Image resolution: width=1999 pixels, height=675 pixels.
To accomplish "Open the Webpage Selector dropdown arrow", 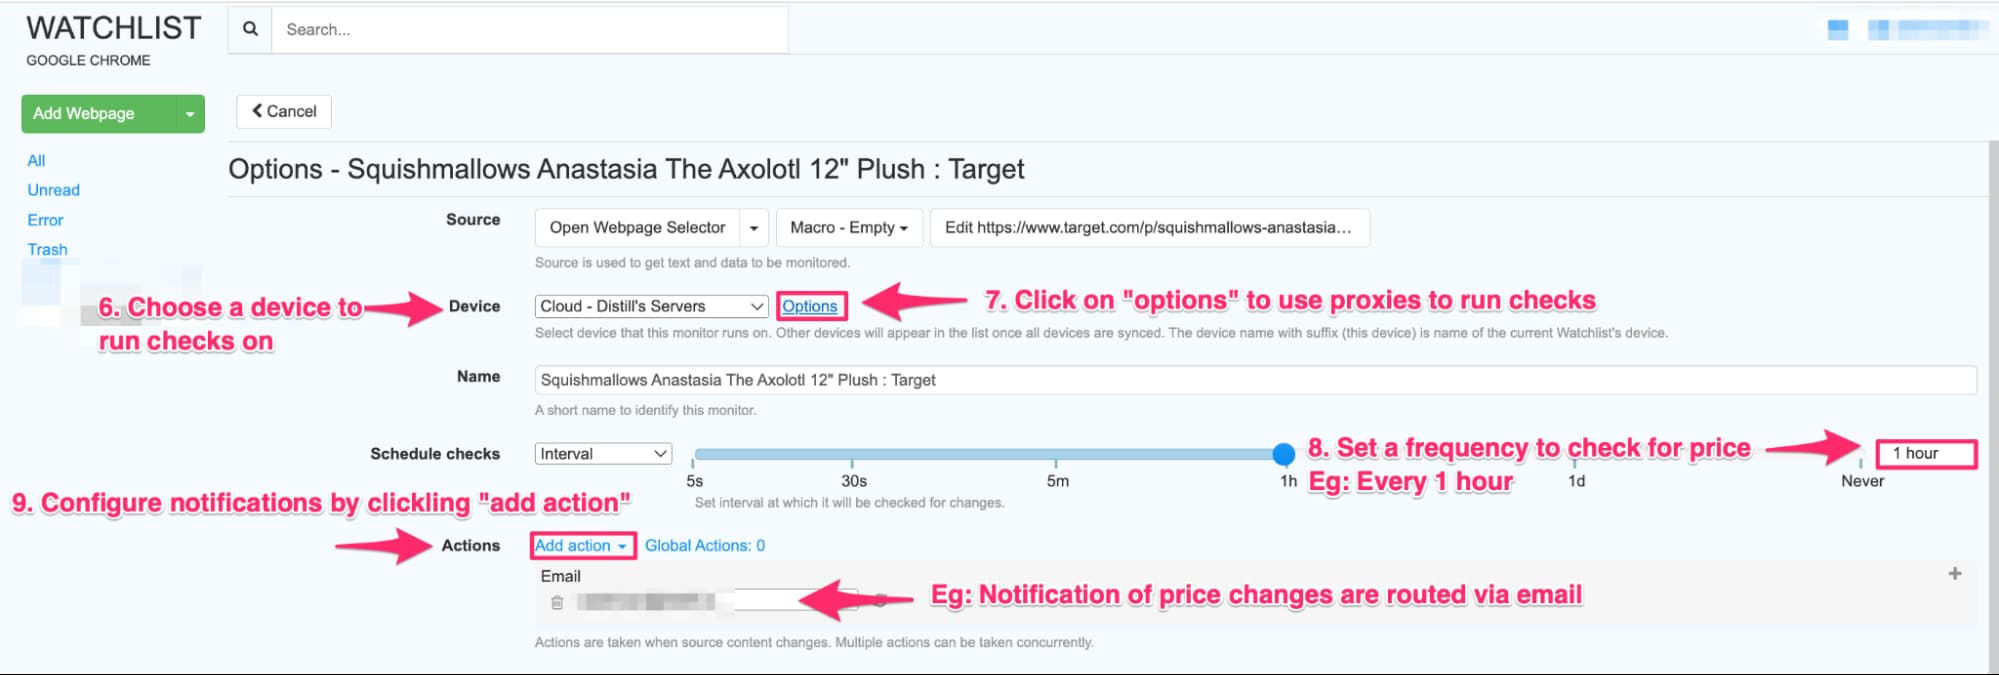I will point(754,227).
